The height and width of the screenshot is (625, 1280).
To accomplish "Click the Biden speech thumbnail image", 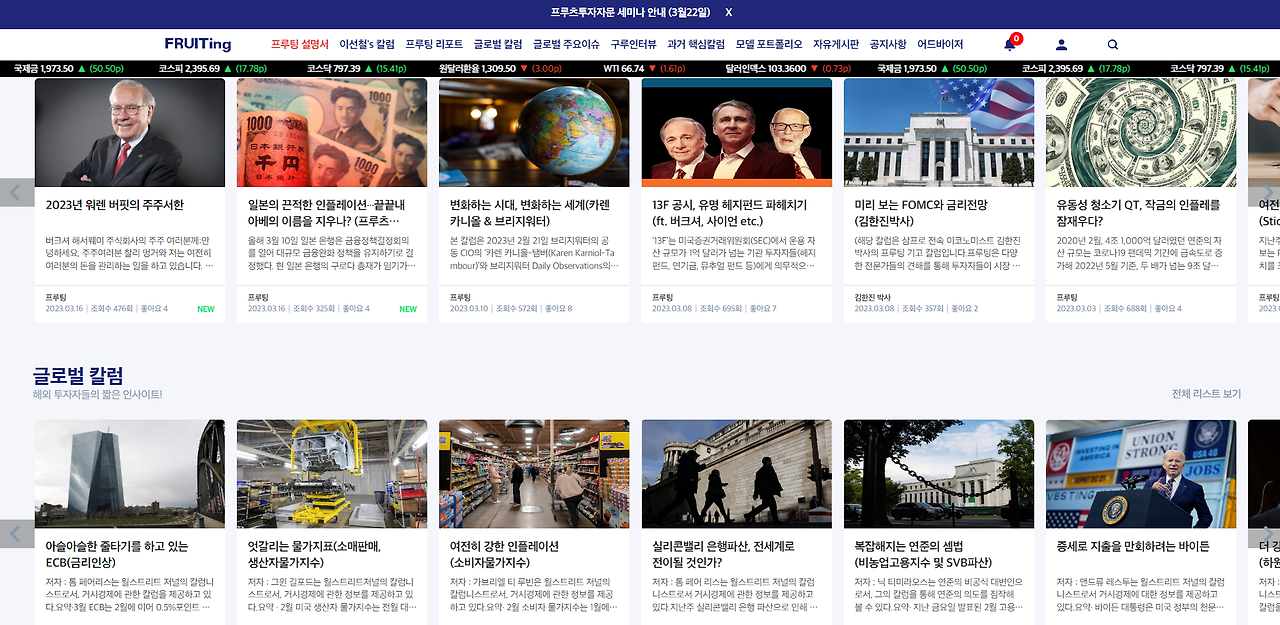I will click(x=1141, y=473).
